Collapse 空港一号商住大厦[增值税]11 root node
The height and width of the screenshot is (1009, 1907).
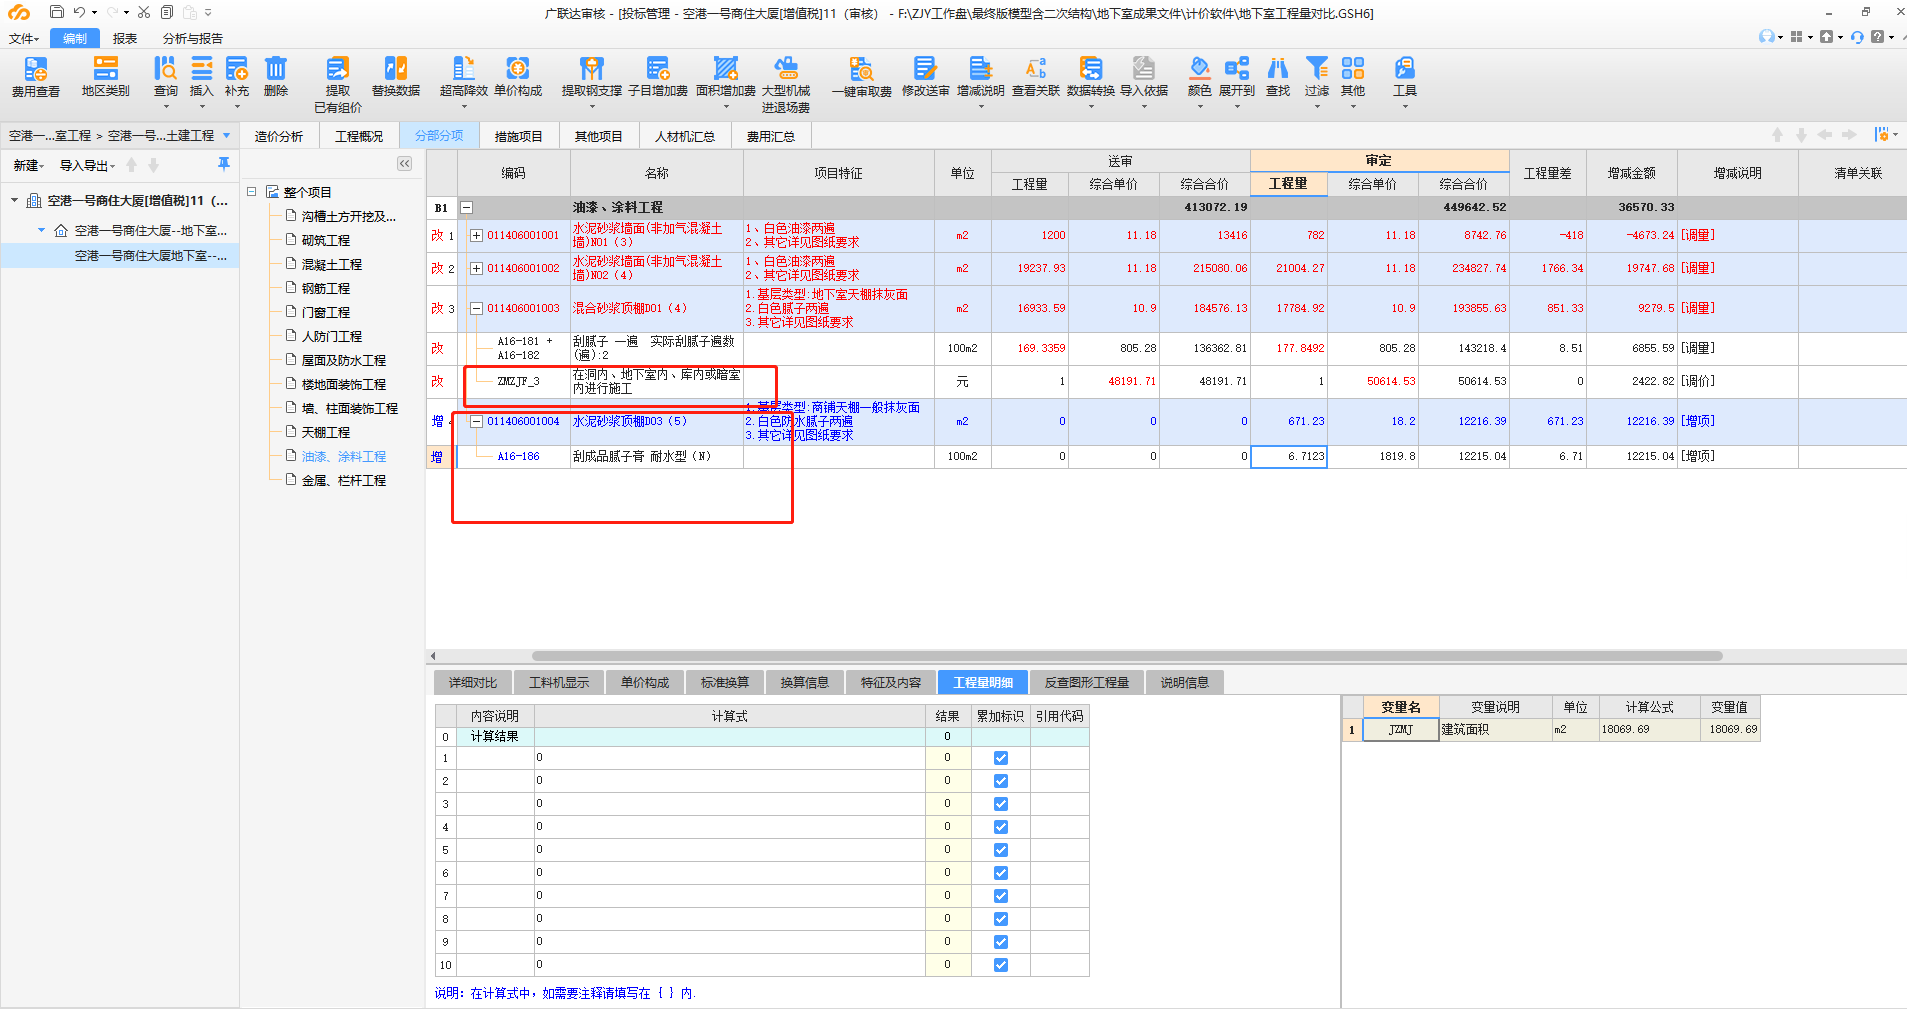[15, 201]
